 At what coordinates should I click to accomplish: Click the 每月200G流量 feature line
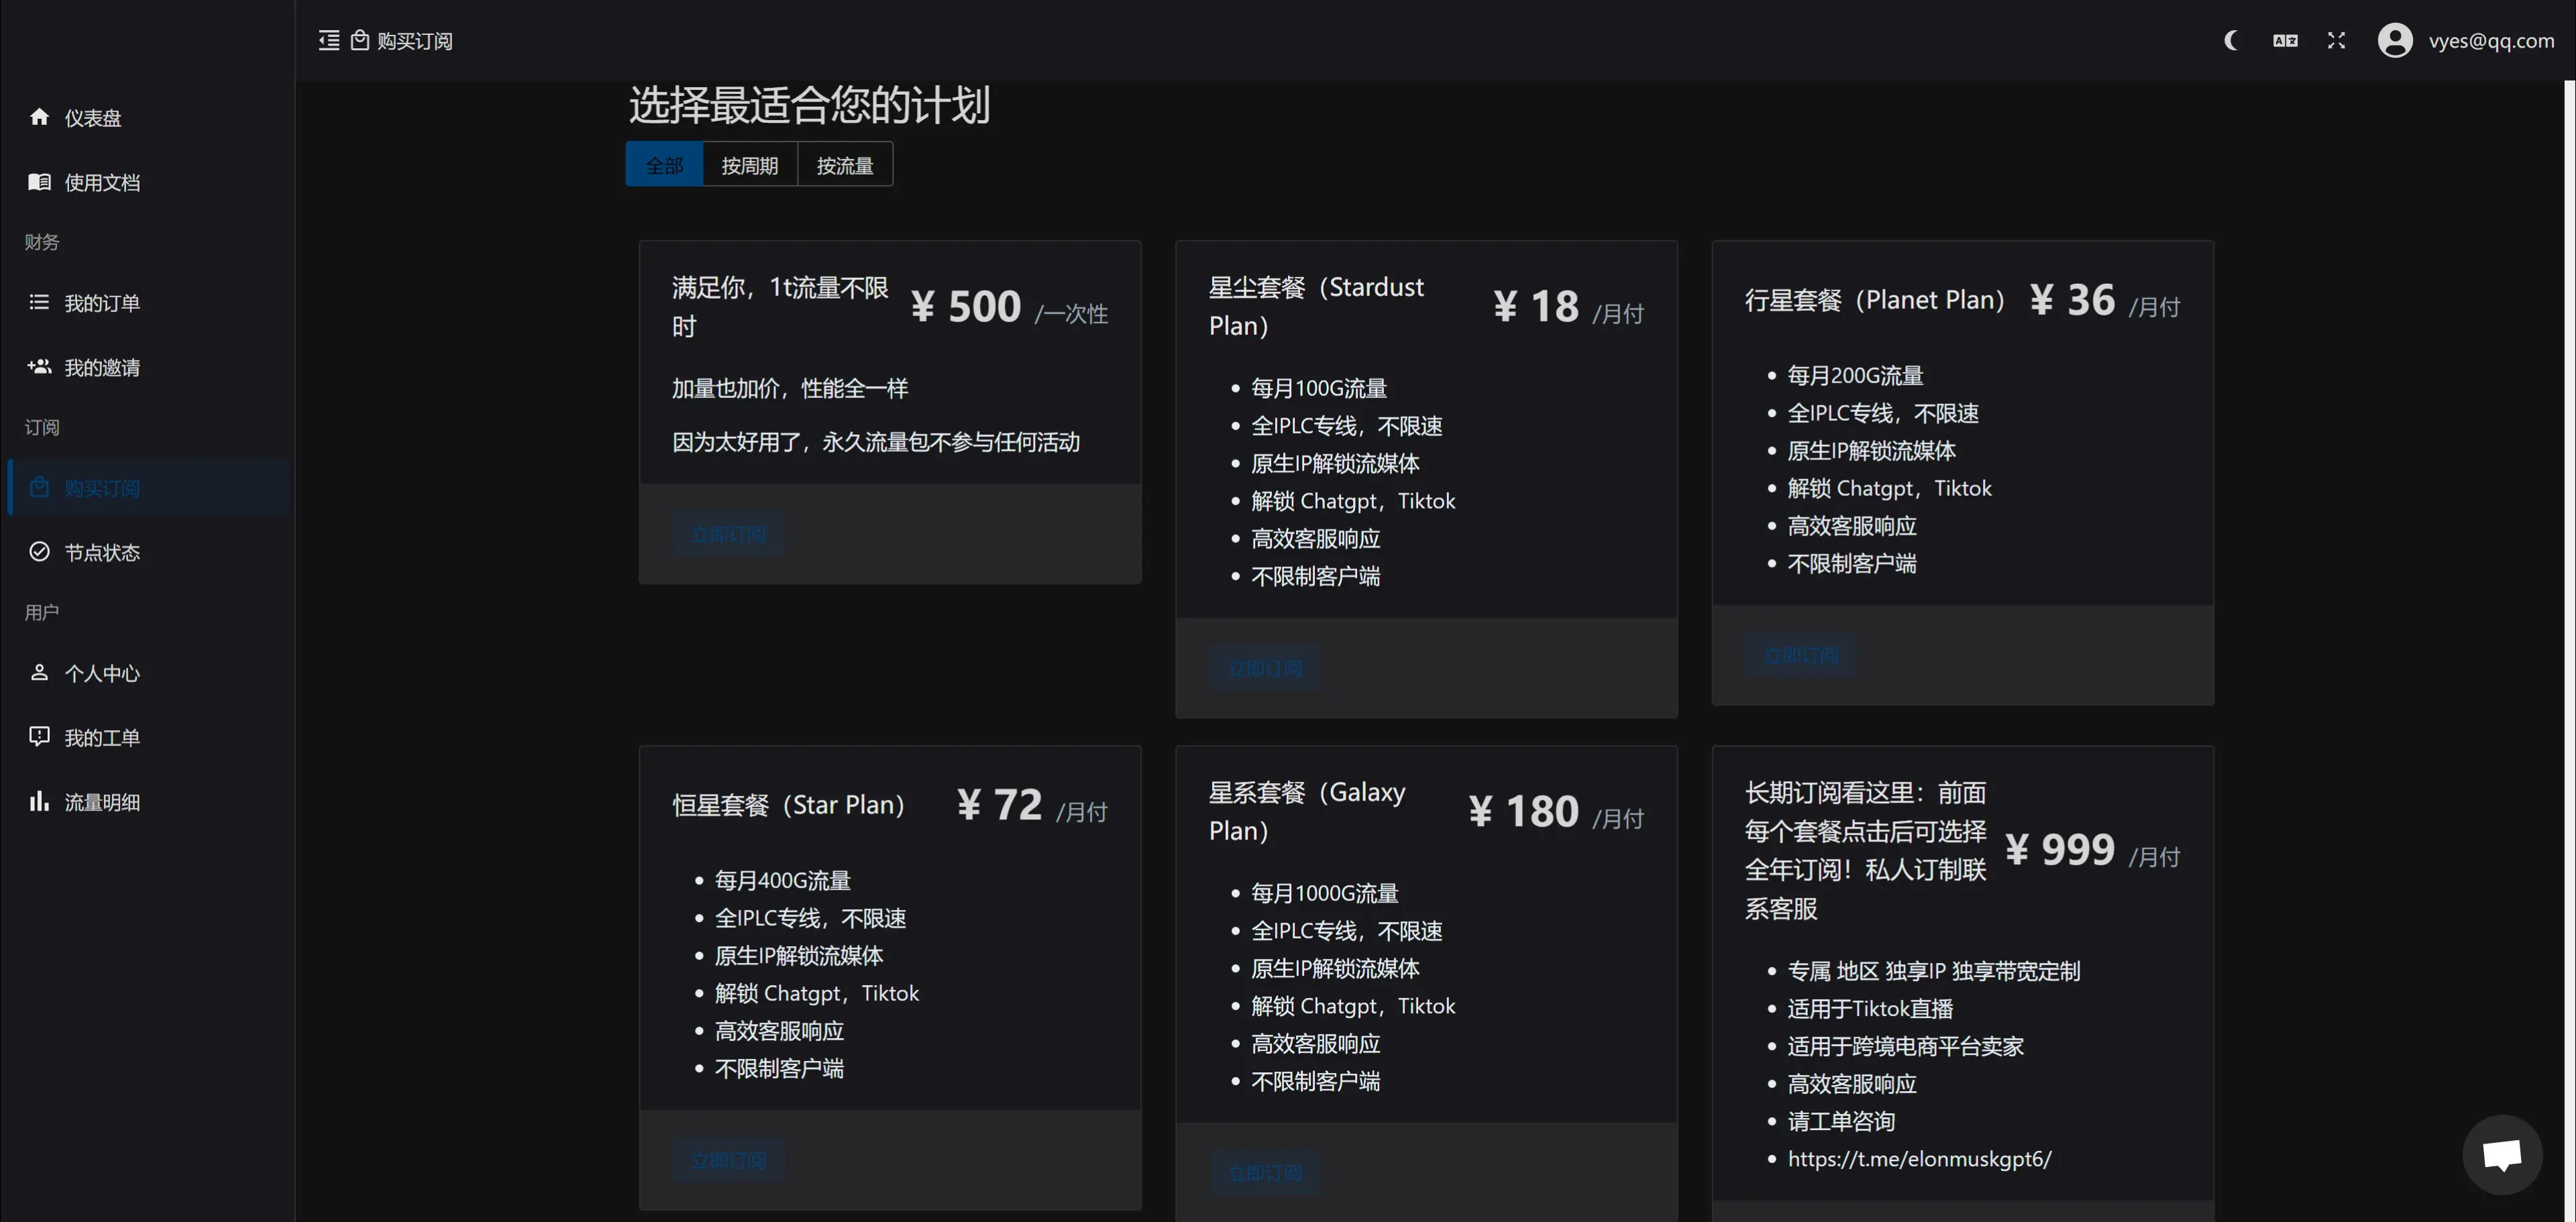(x=1855, y=375)
